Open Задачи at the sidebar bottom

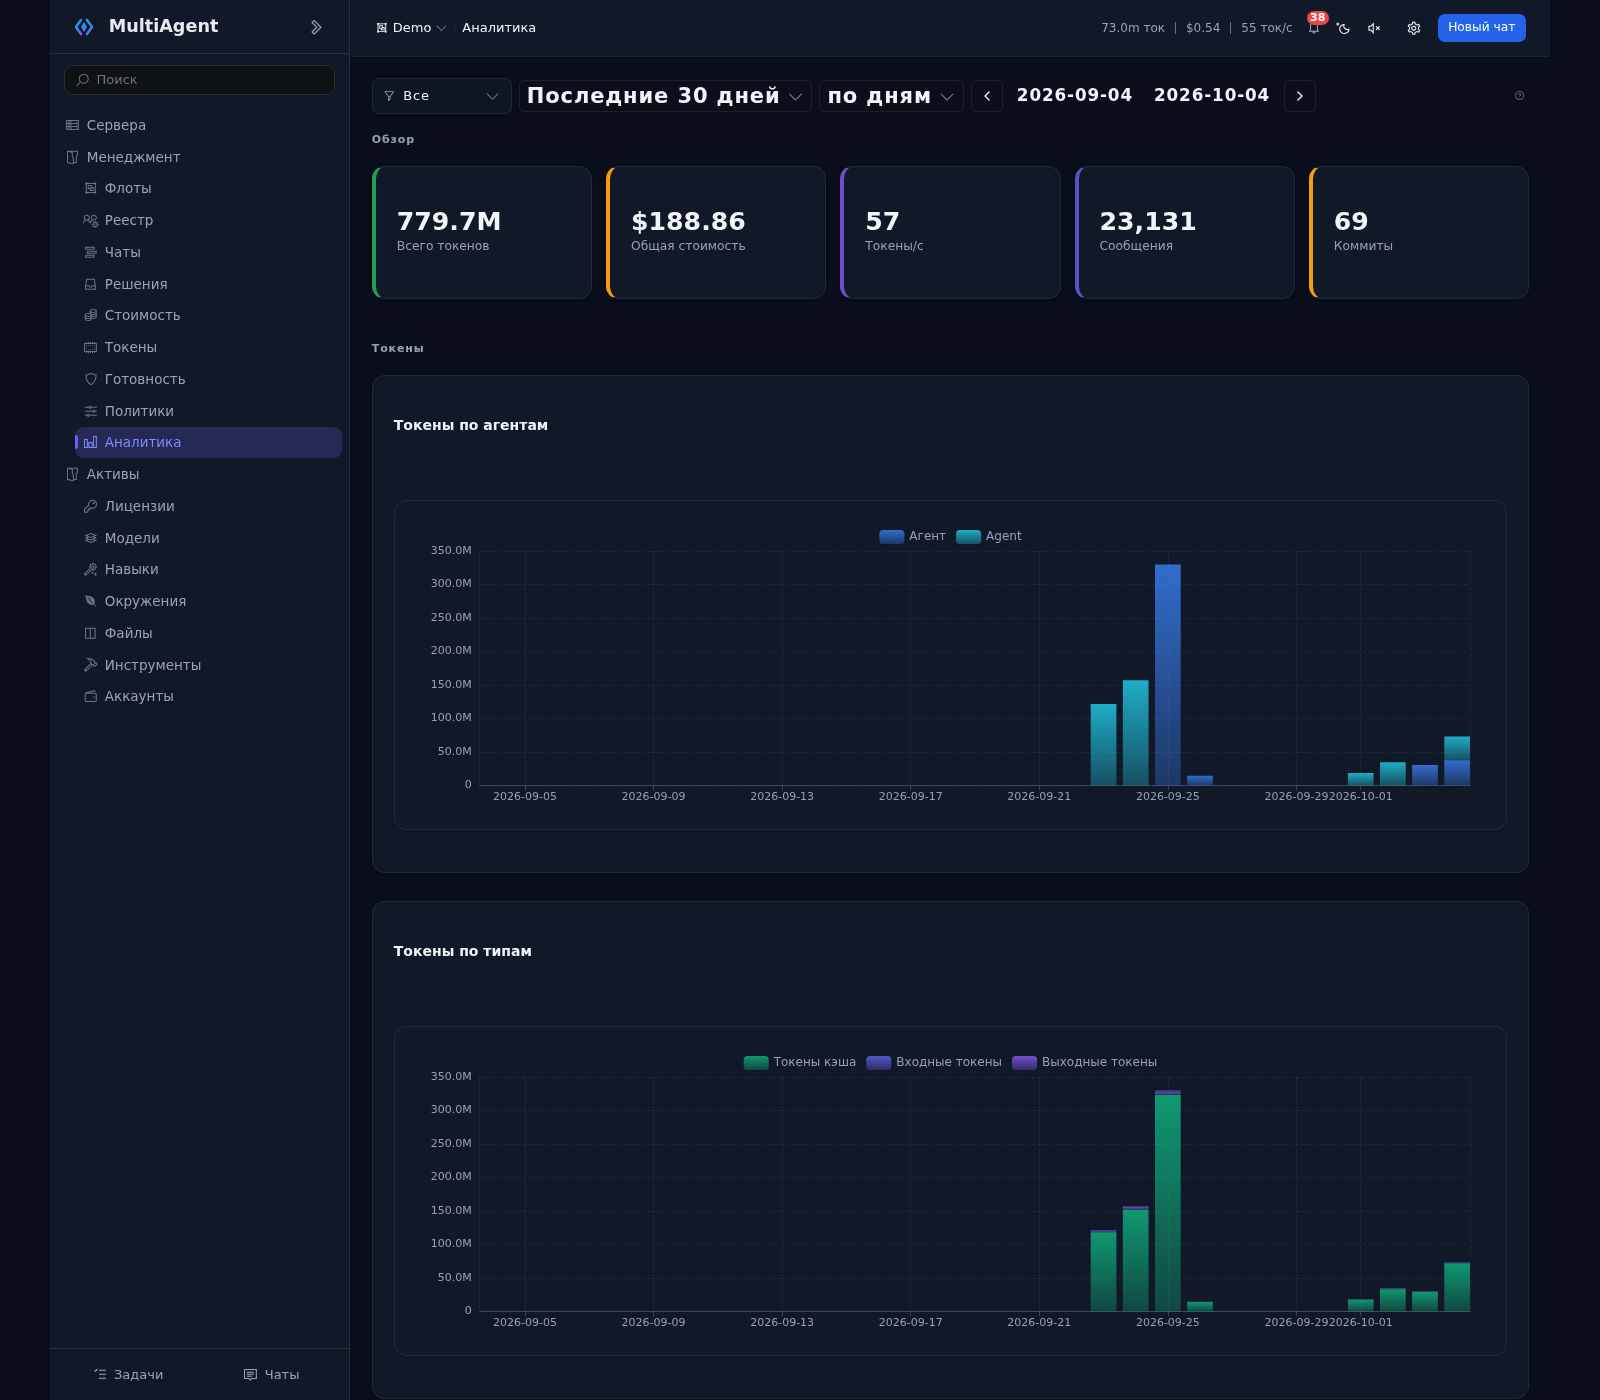128,1375
